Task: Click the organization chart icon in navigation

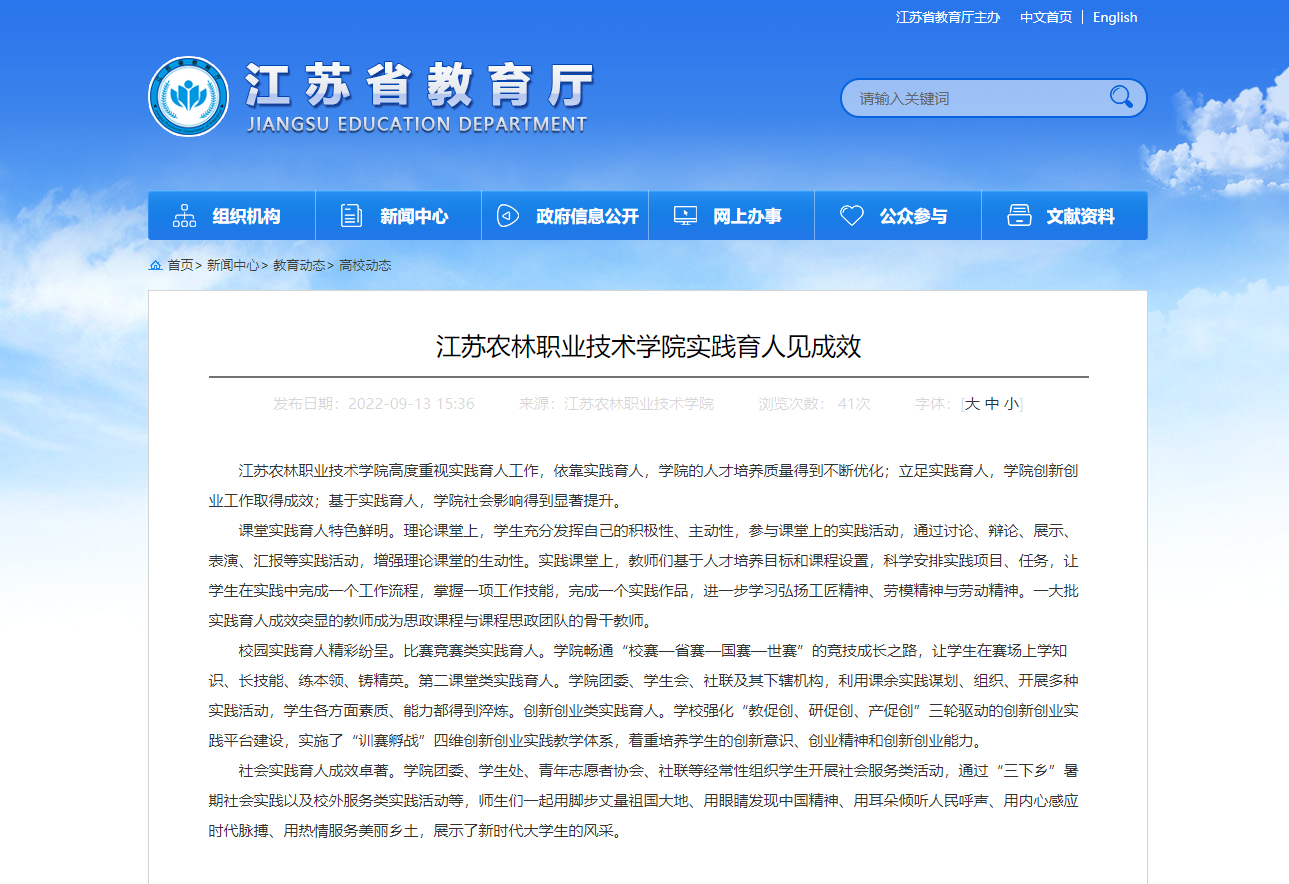Action: pyautogui.click(x=185, y=216)
